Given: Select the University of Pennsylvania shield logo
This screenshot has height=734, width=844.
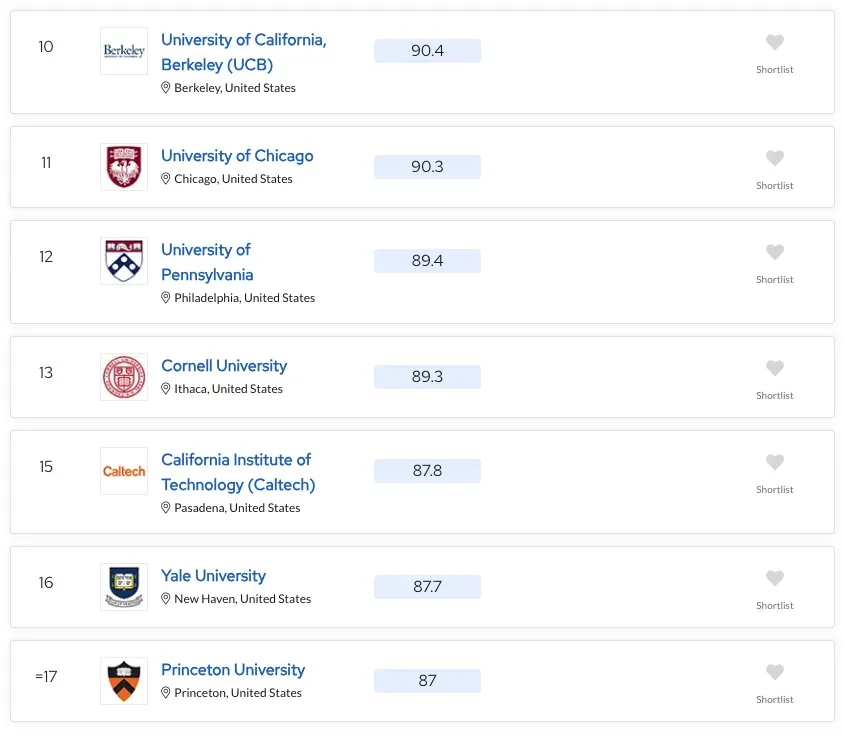Looking at the screenshot, I should pyautogui.click(x=124, y=261).
